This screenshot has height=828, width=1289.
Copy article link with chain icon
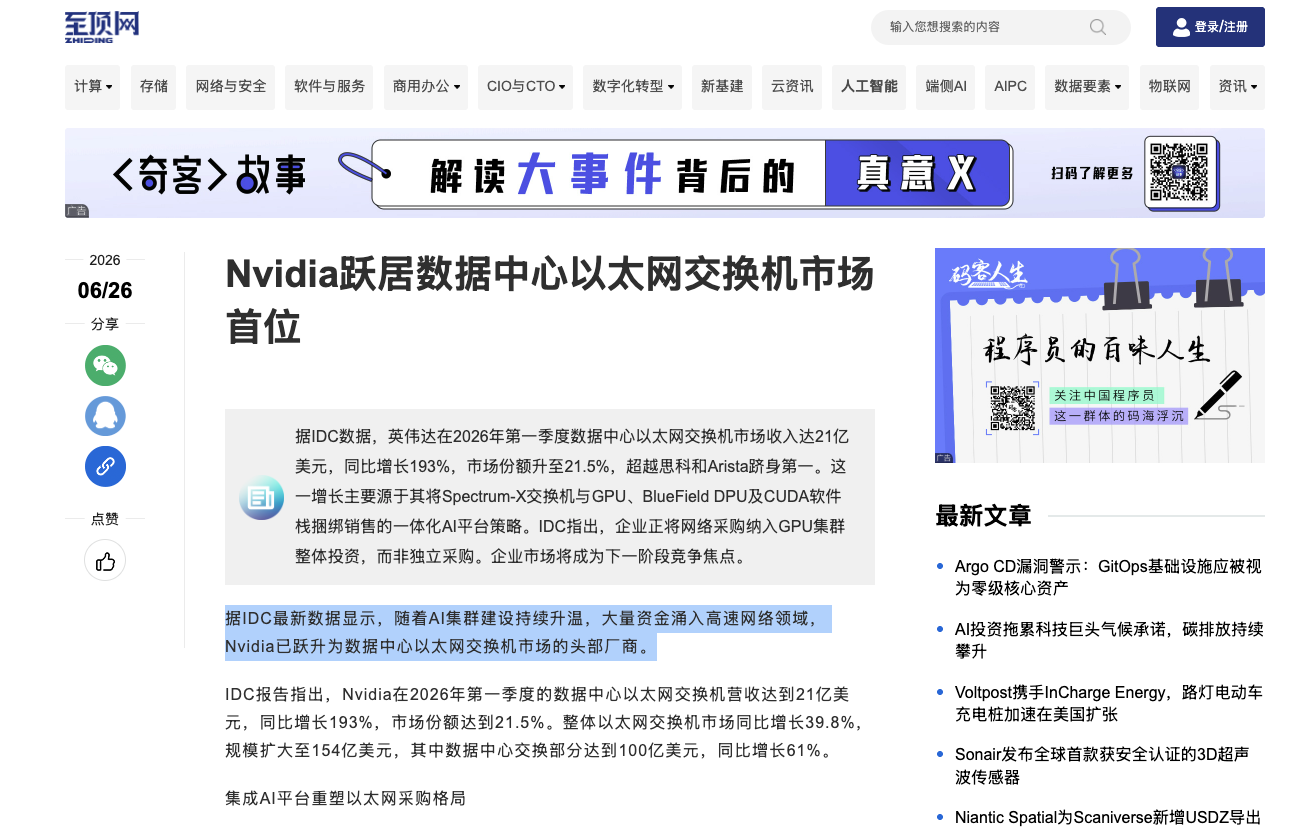105,466
